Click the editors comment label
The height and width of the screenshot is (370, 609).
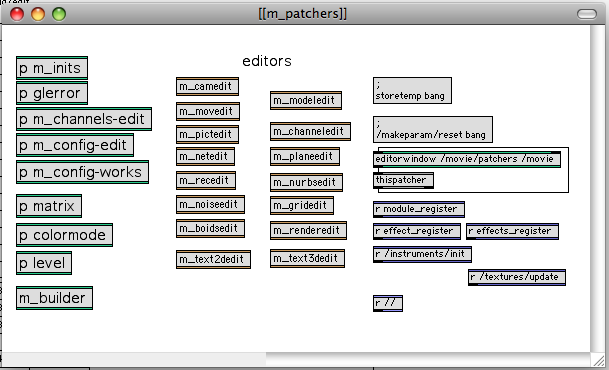click(x=267, y=61)
